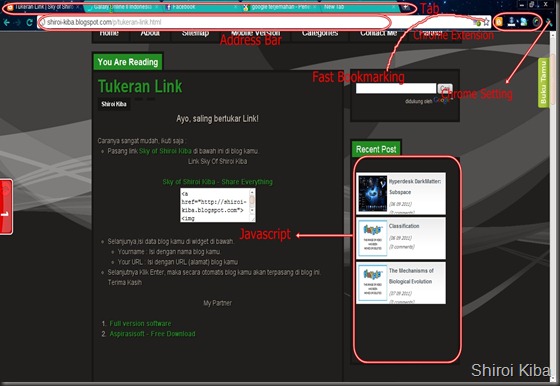Switch to the Google Terjemahan tab
The height and width of the screenshot is (386, 560).
click(x=280, y=7)
